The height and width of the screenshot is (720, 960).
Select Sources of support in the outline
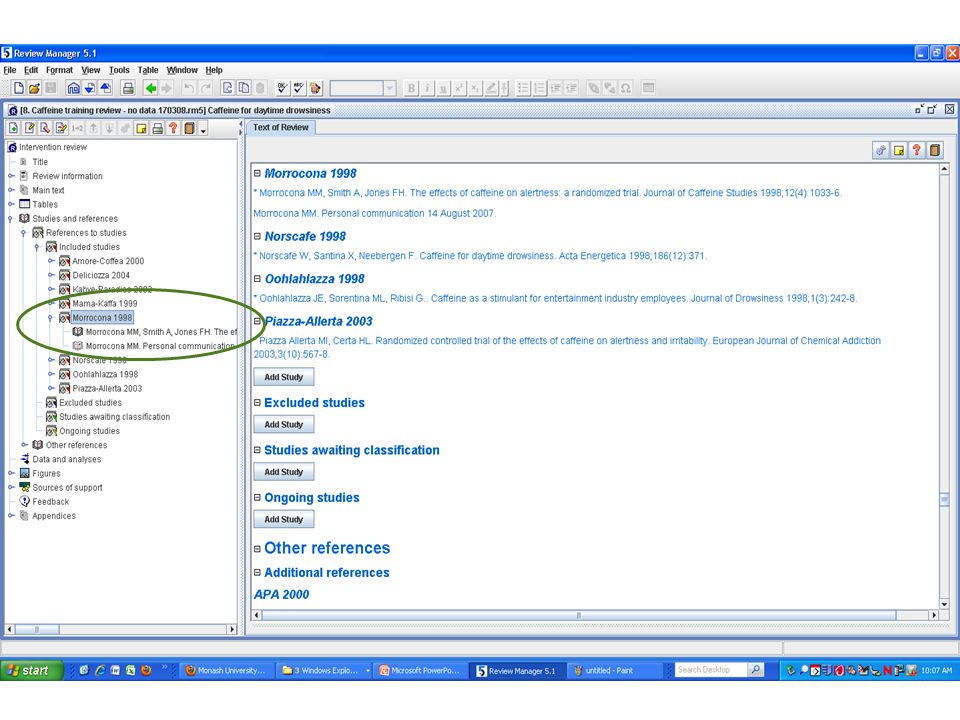pos(67,487)
